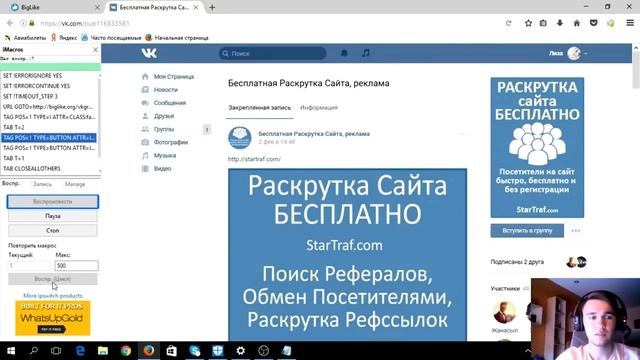
Task: Open Сообщения in VK menu
Action: coord(170,103)
